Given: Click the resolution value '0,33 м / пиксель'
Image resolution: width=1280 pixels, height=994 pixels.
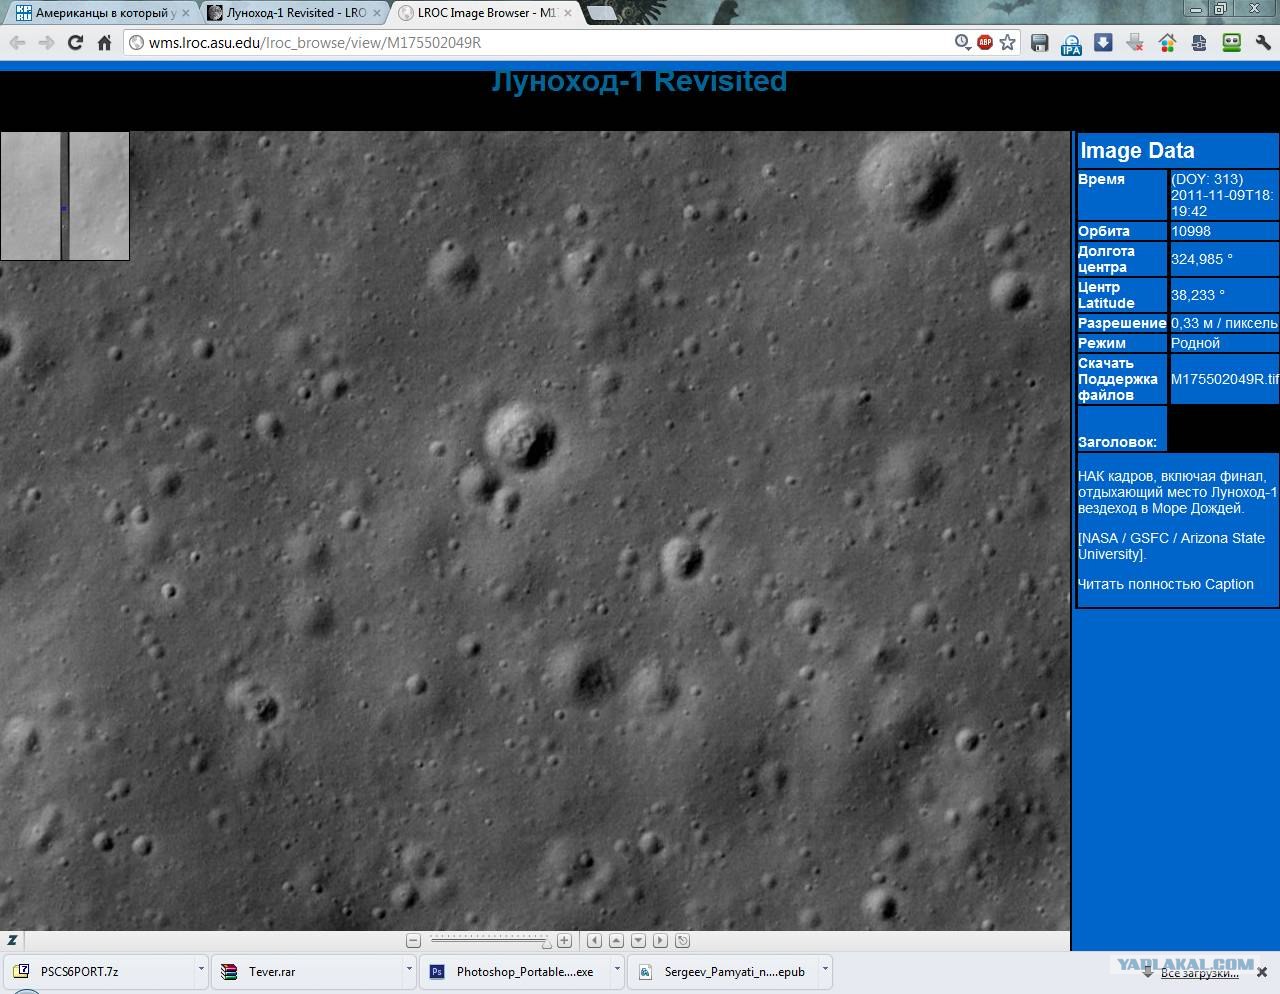Looking at the screenshot, I should coord(1224,323).
